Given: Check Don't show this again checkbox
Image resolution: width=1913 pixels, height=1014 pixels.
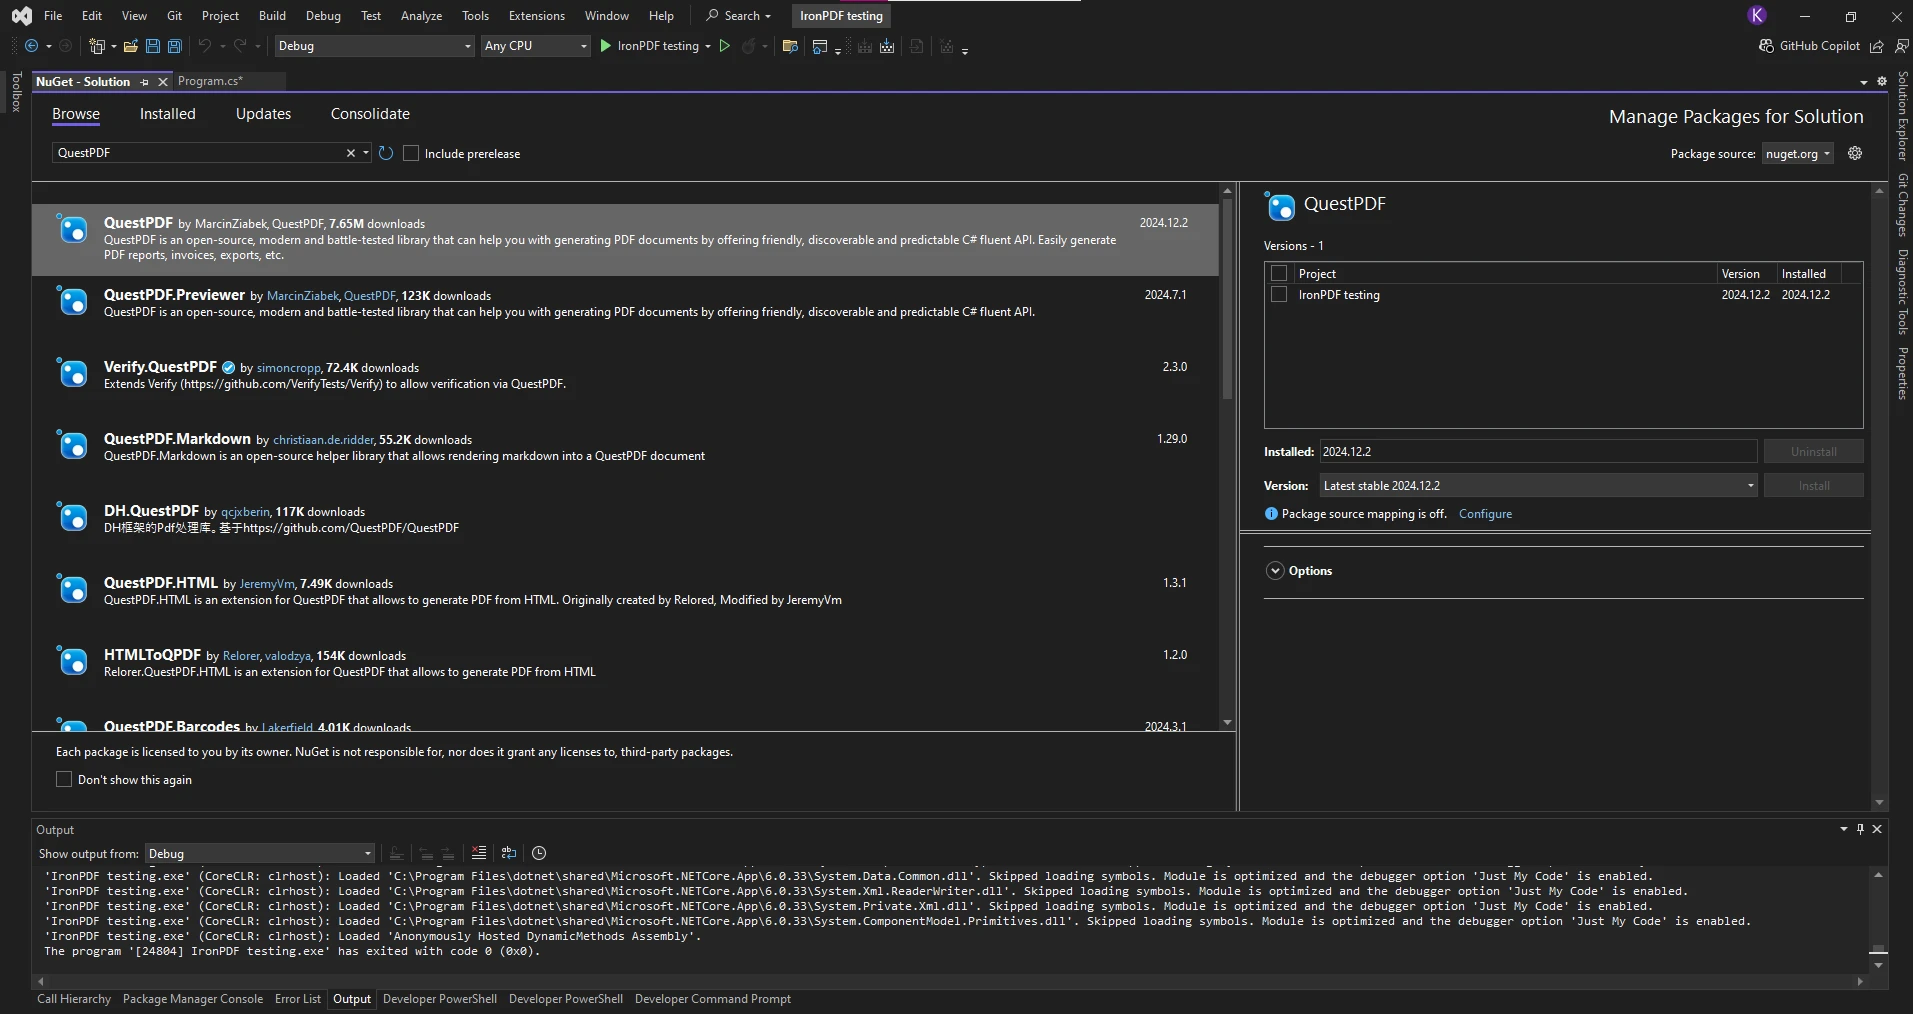Looking at the screenshot, I should coord(64,779).
